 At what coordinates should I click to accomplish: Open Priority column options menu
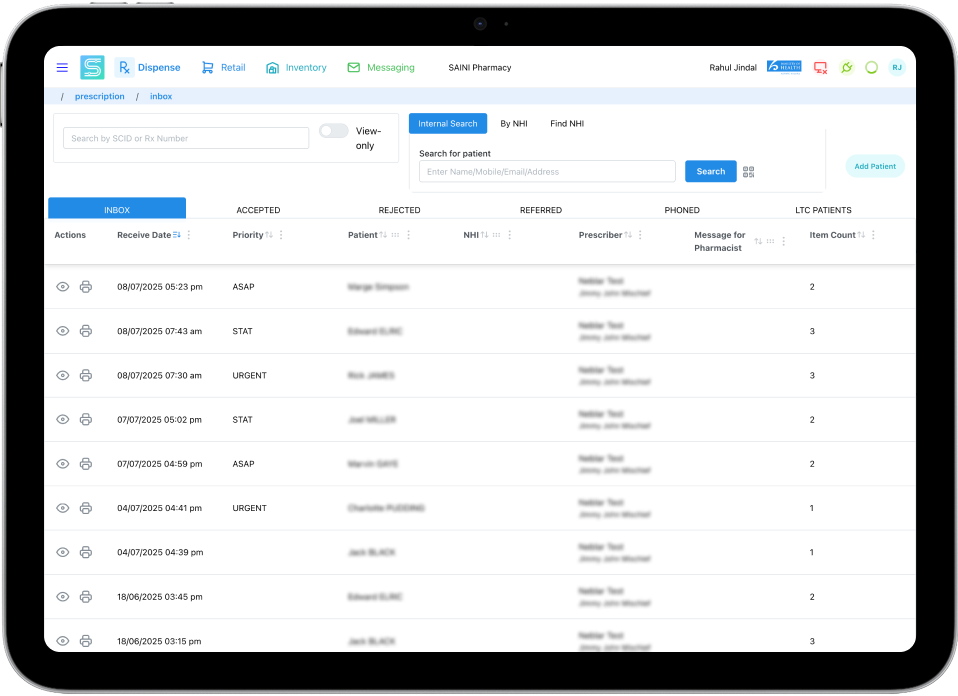coord(281,235)
